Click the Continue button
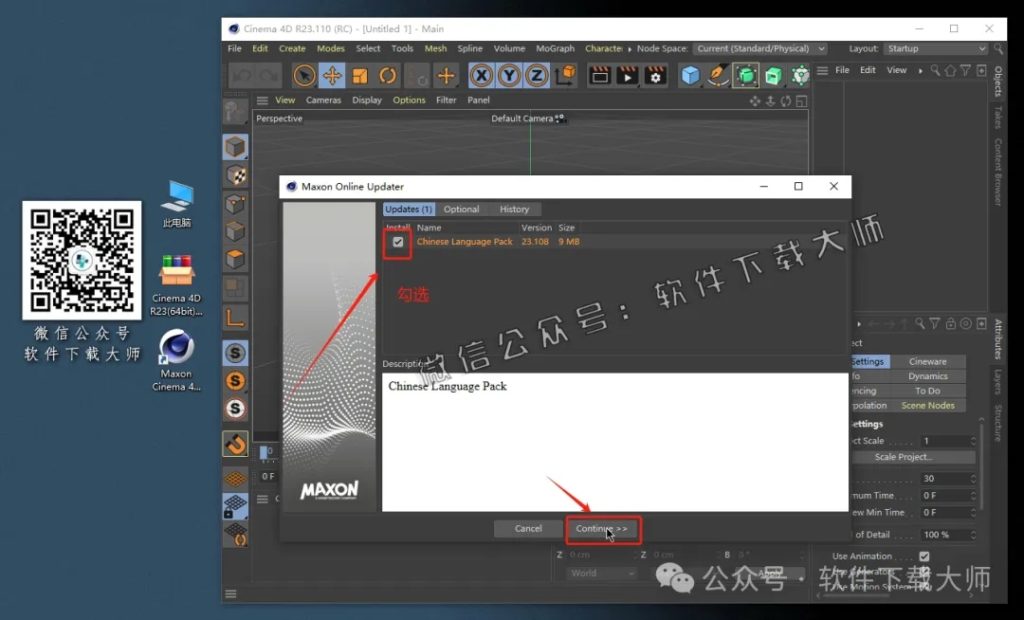The image size is (1024, 620). 601,528
